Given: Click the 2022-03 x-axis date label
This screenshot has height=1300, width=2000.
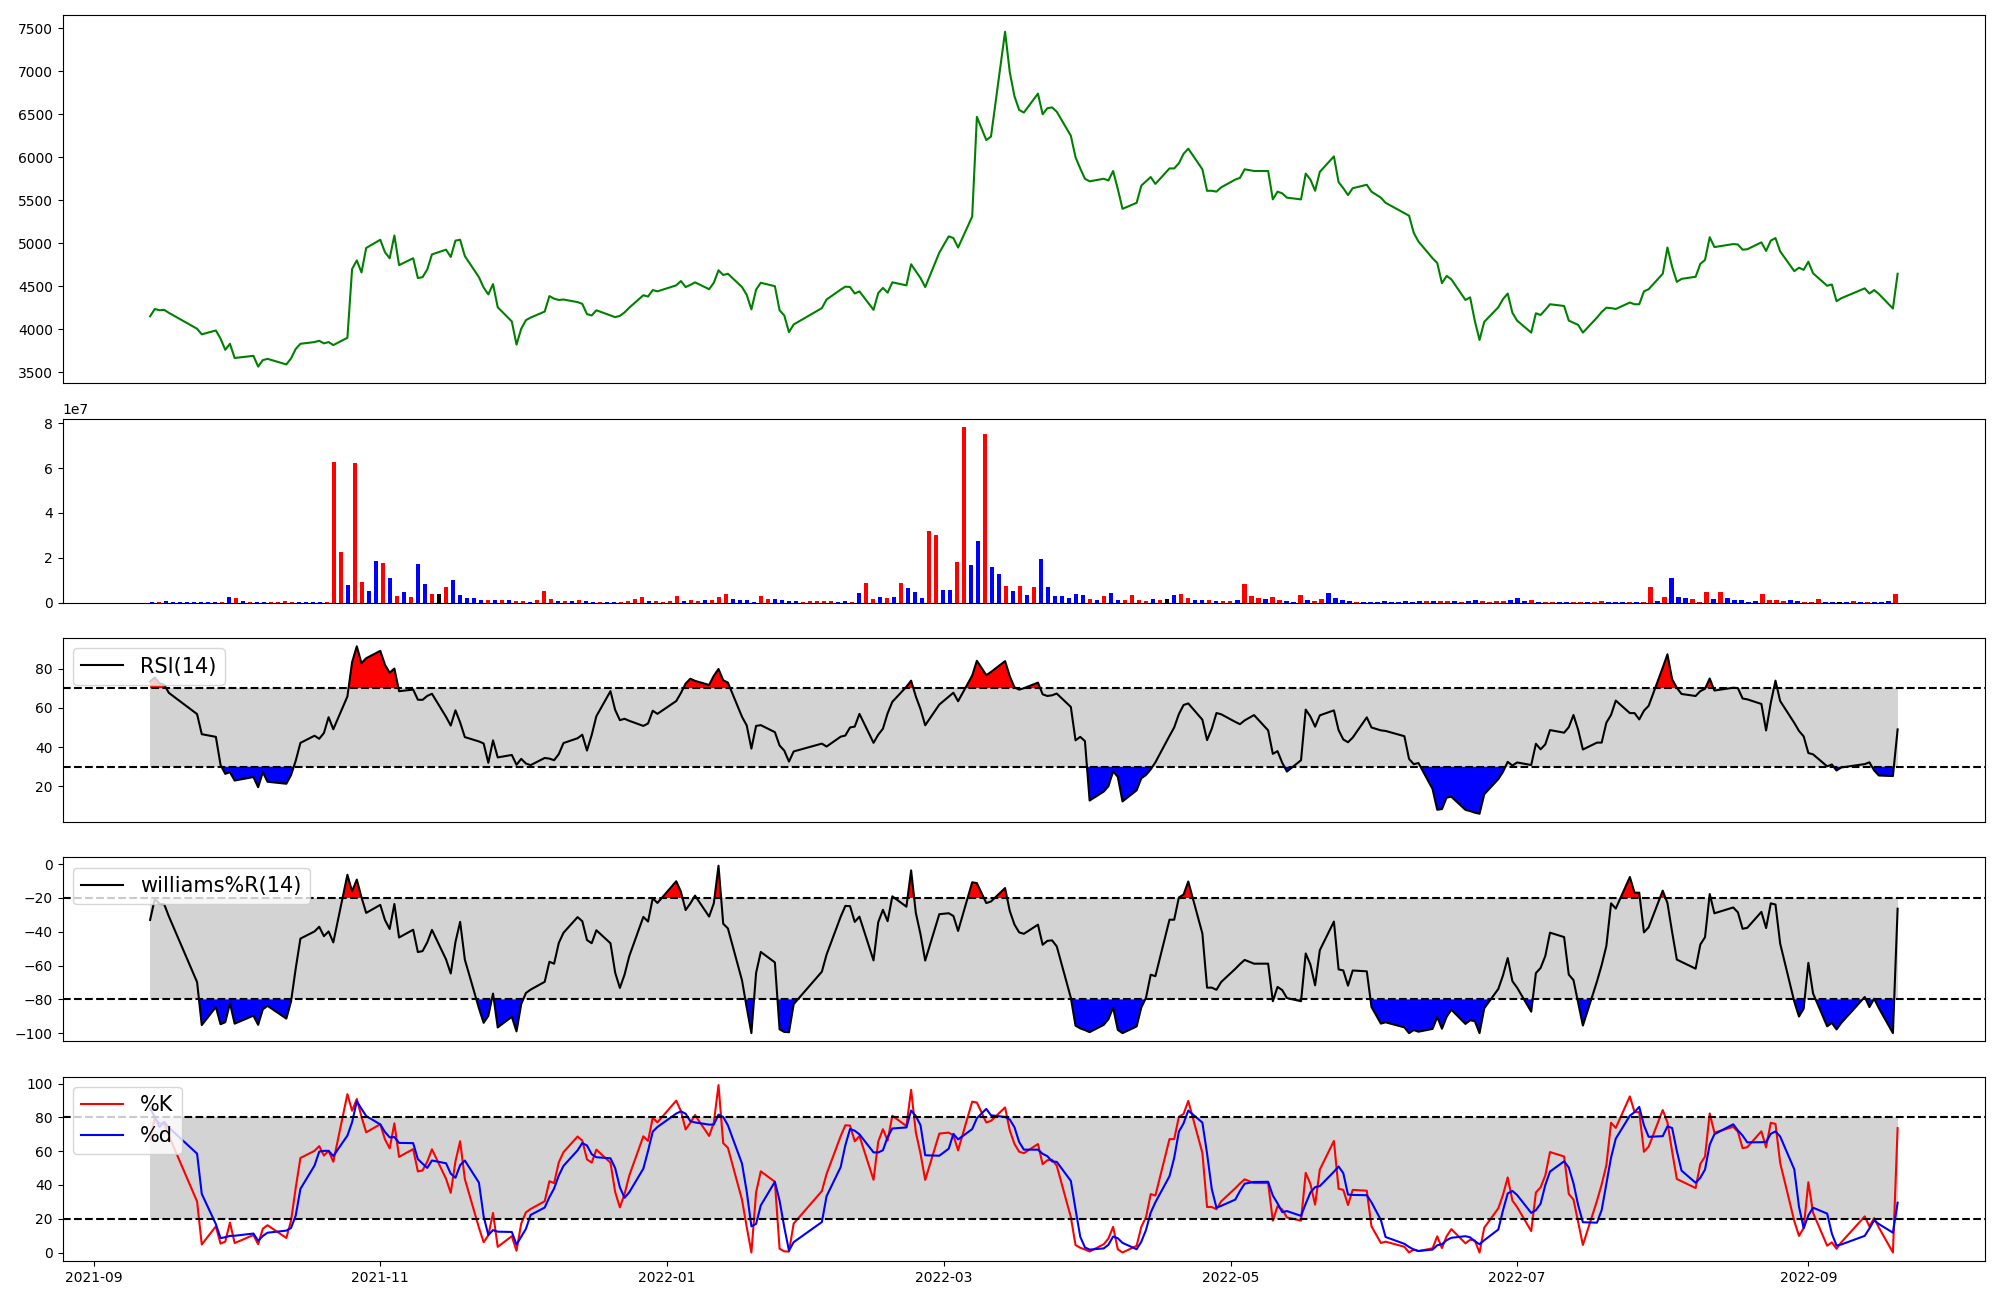Looking at the screenshot, I should click(x=944, y=1277).
